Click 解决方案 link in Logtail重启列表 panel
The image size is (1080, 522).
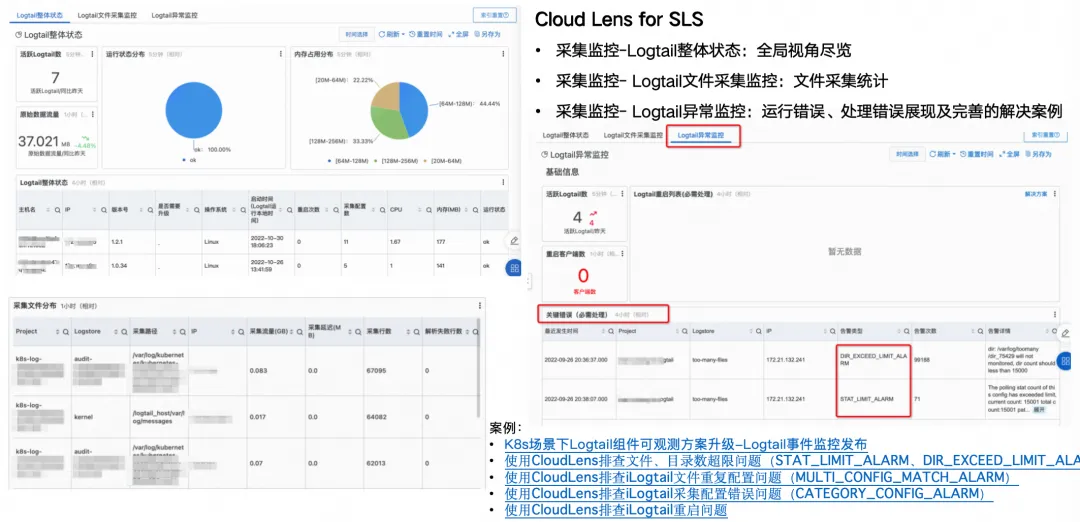click(x=1036, y=195)
